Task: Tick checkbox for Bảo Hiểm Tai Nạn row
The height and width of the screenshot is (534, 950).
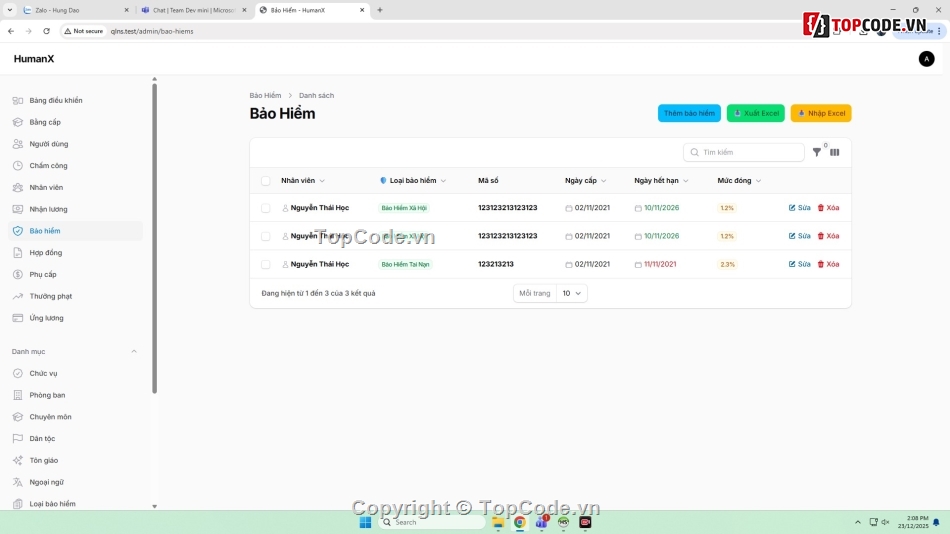Action: [x=265, y=264]
